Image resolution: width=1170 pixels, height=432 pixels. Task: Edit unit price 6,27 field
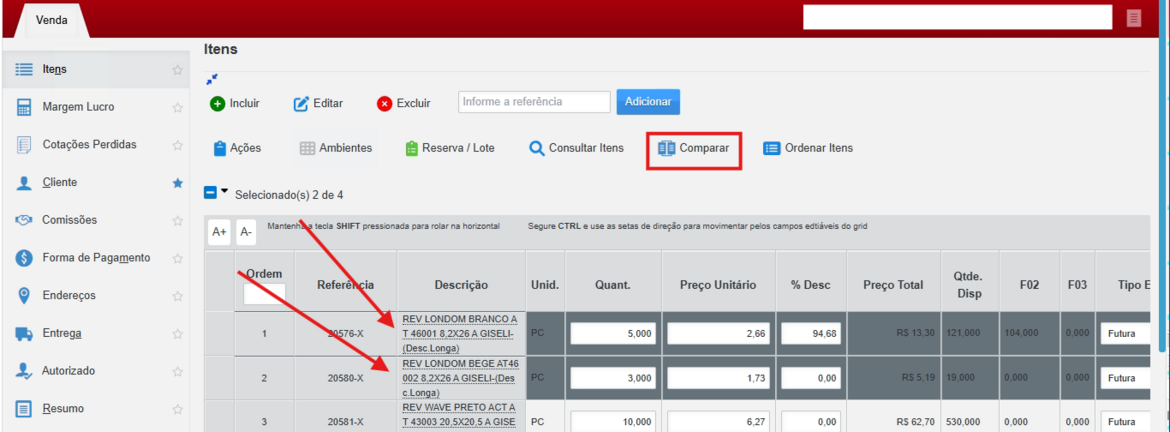[719, 422]
